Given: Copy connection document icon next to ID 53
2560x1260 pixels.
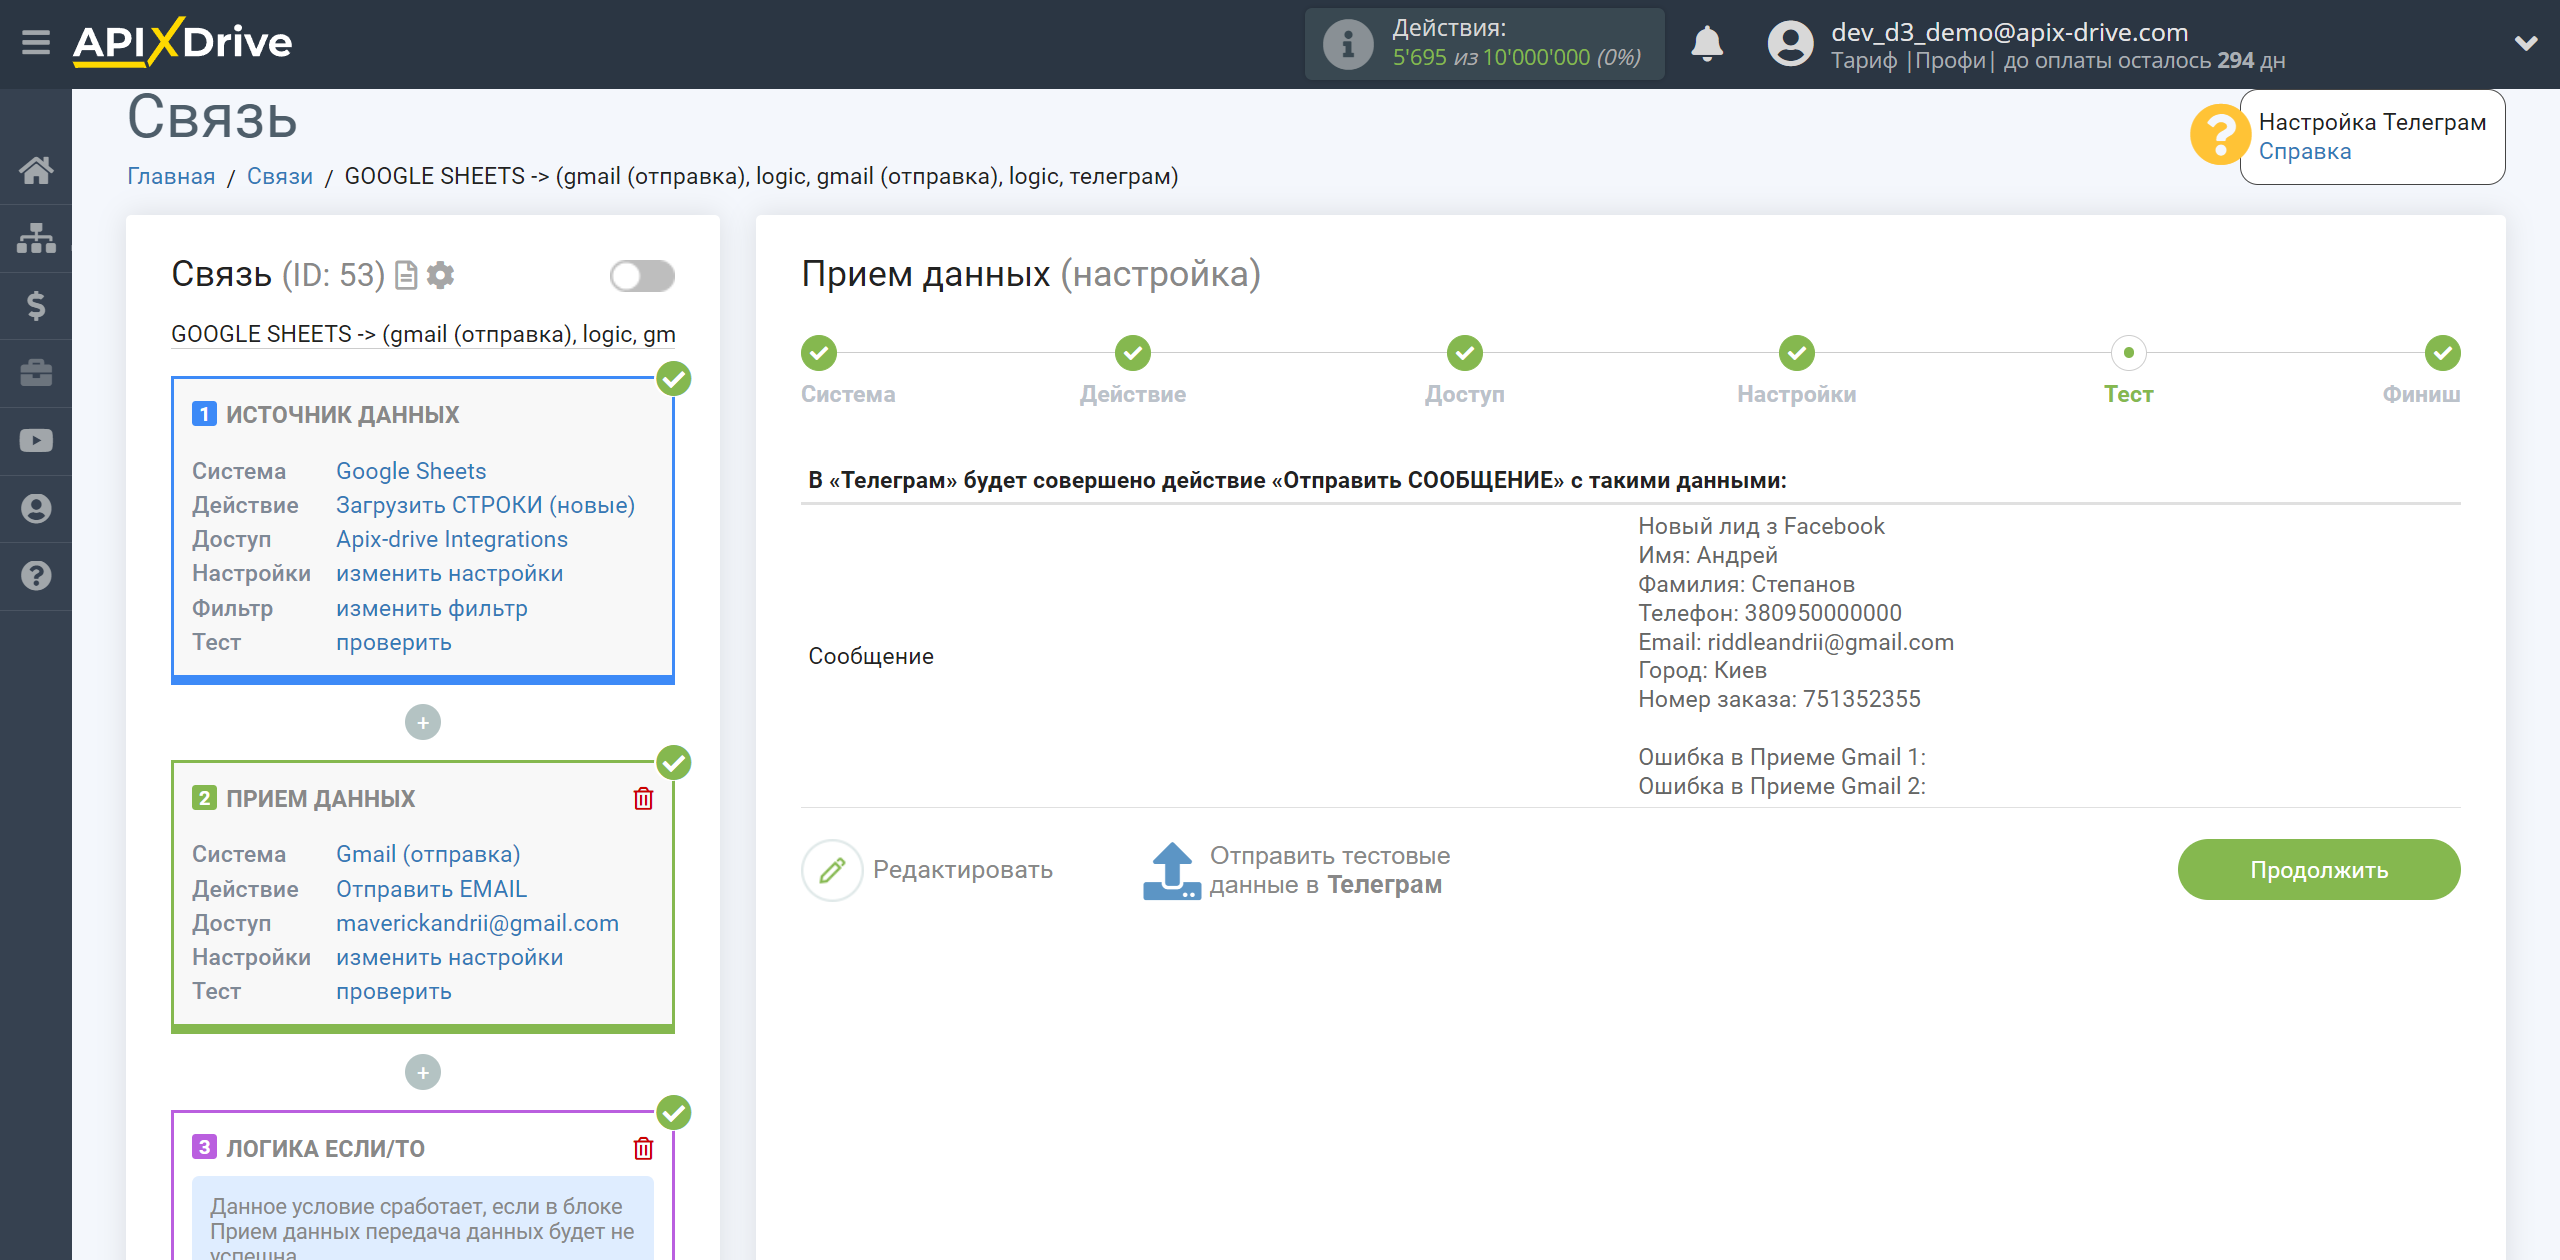Looking at the screenshot, I should pyautogui.click(x=406, y=275).
